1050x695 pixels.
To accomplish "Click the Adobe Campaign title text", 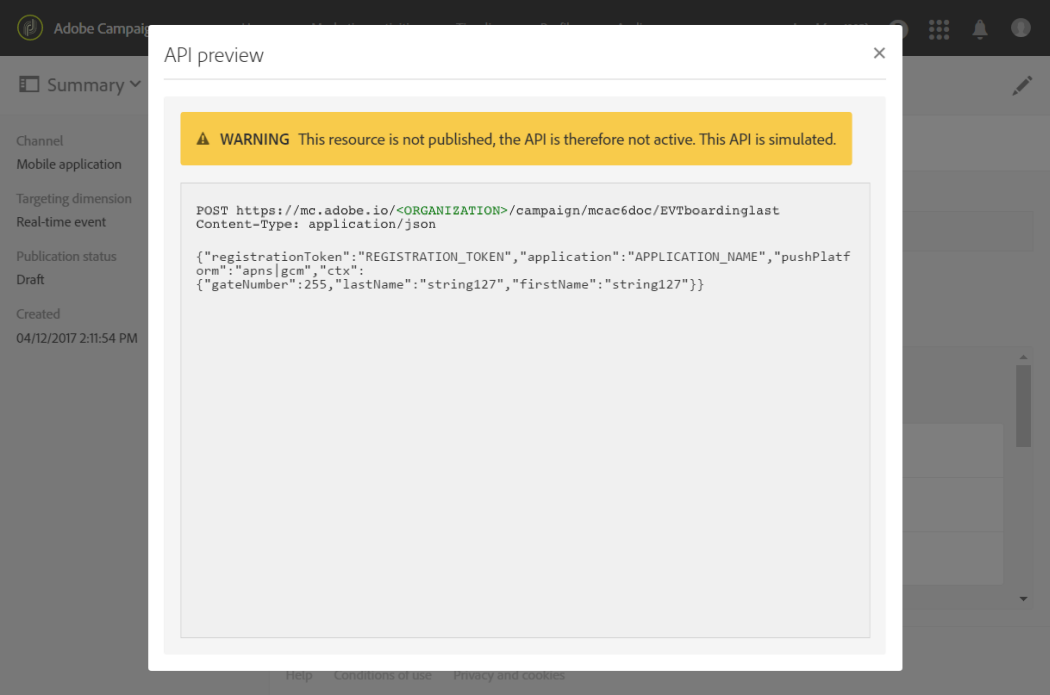I will coord(102,29).
